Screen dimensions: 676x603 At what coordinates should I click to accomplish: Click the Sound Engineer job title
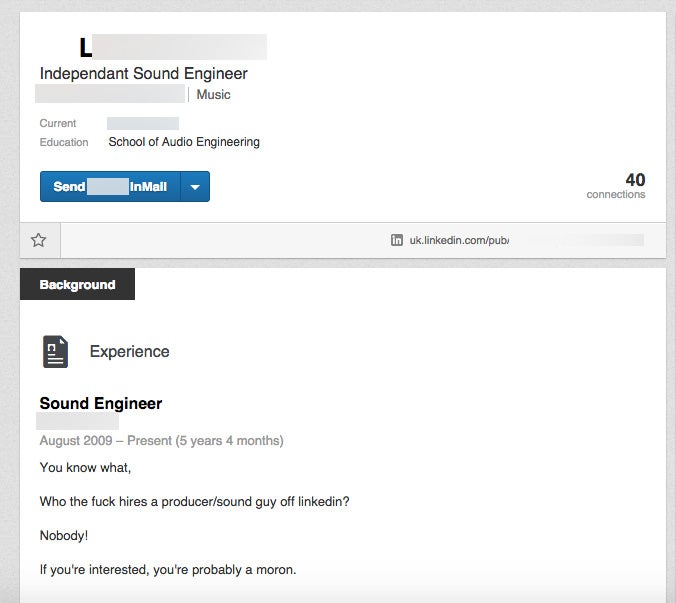pyautogui.click(x=100, y=404)
